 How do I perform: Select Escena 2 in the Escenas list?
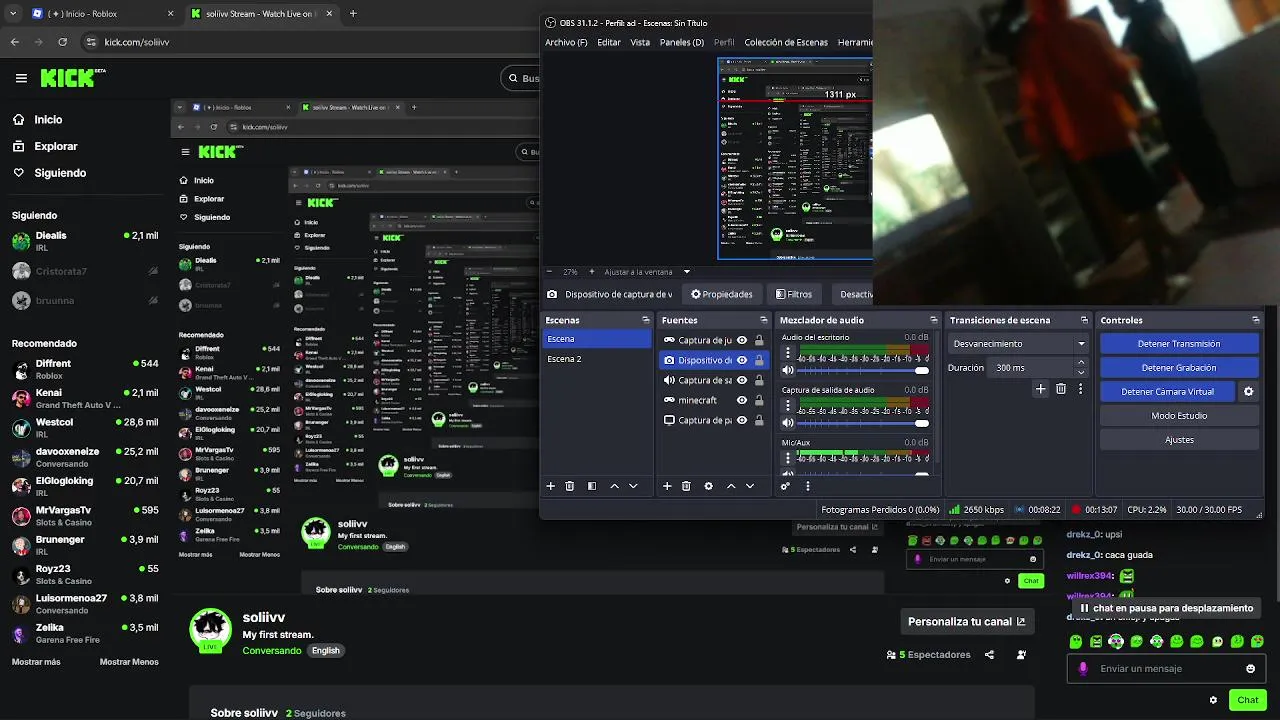click(597, 359)
